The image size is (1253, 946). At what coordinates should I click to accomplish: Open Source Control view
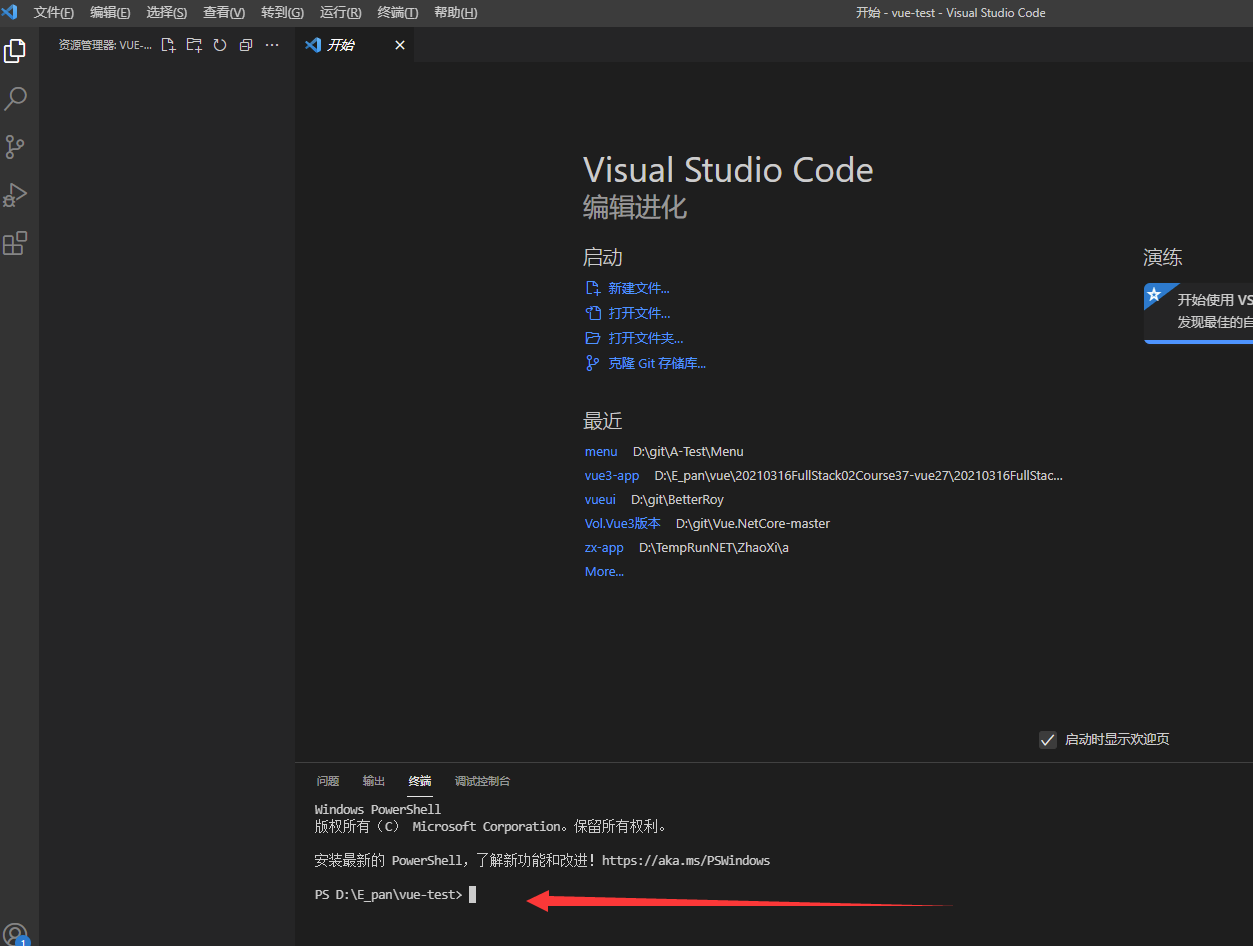coord(15,146)
